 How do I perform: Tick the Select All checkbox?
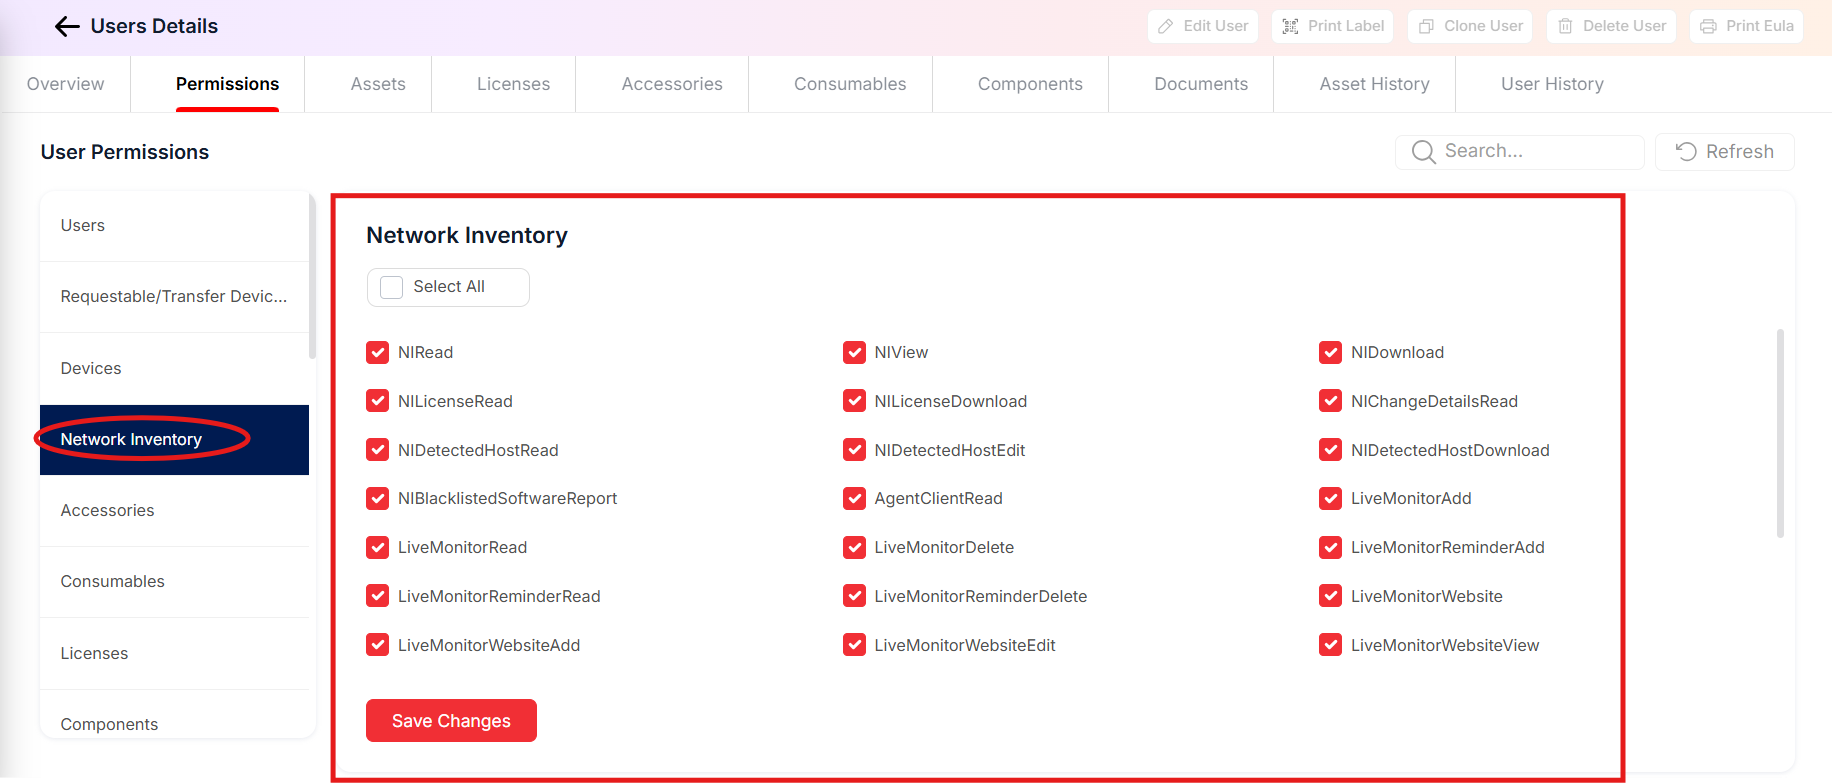392,287
